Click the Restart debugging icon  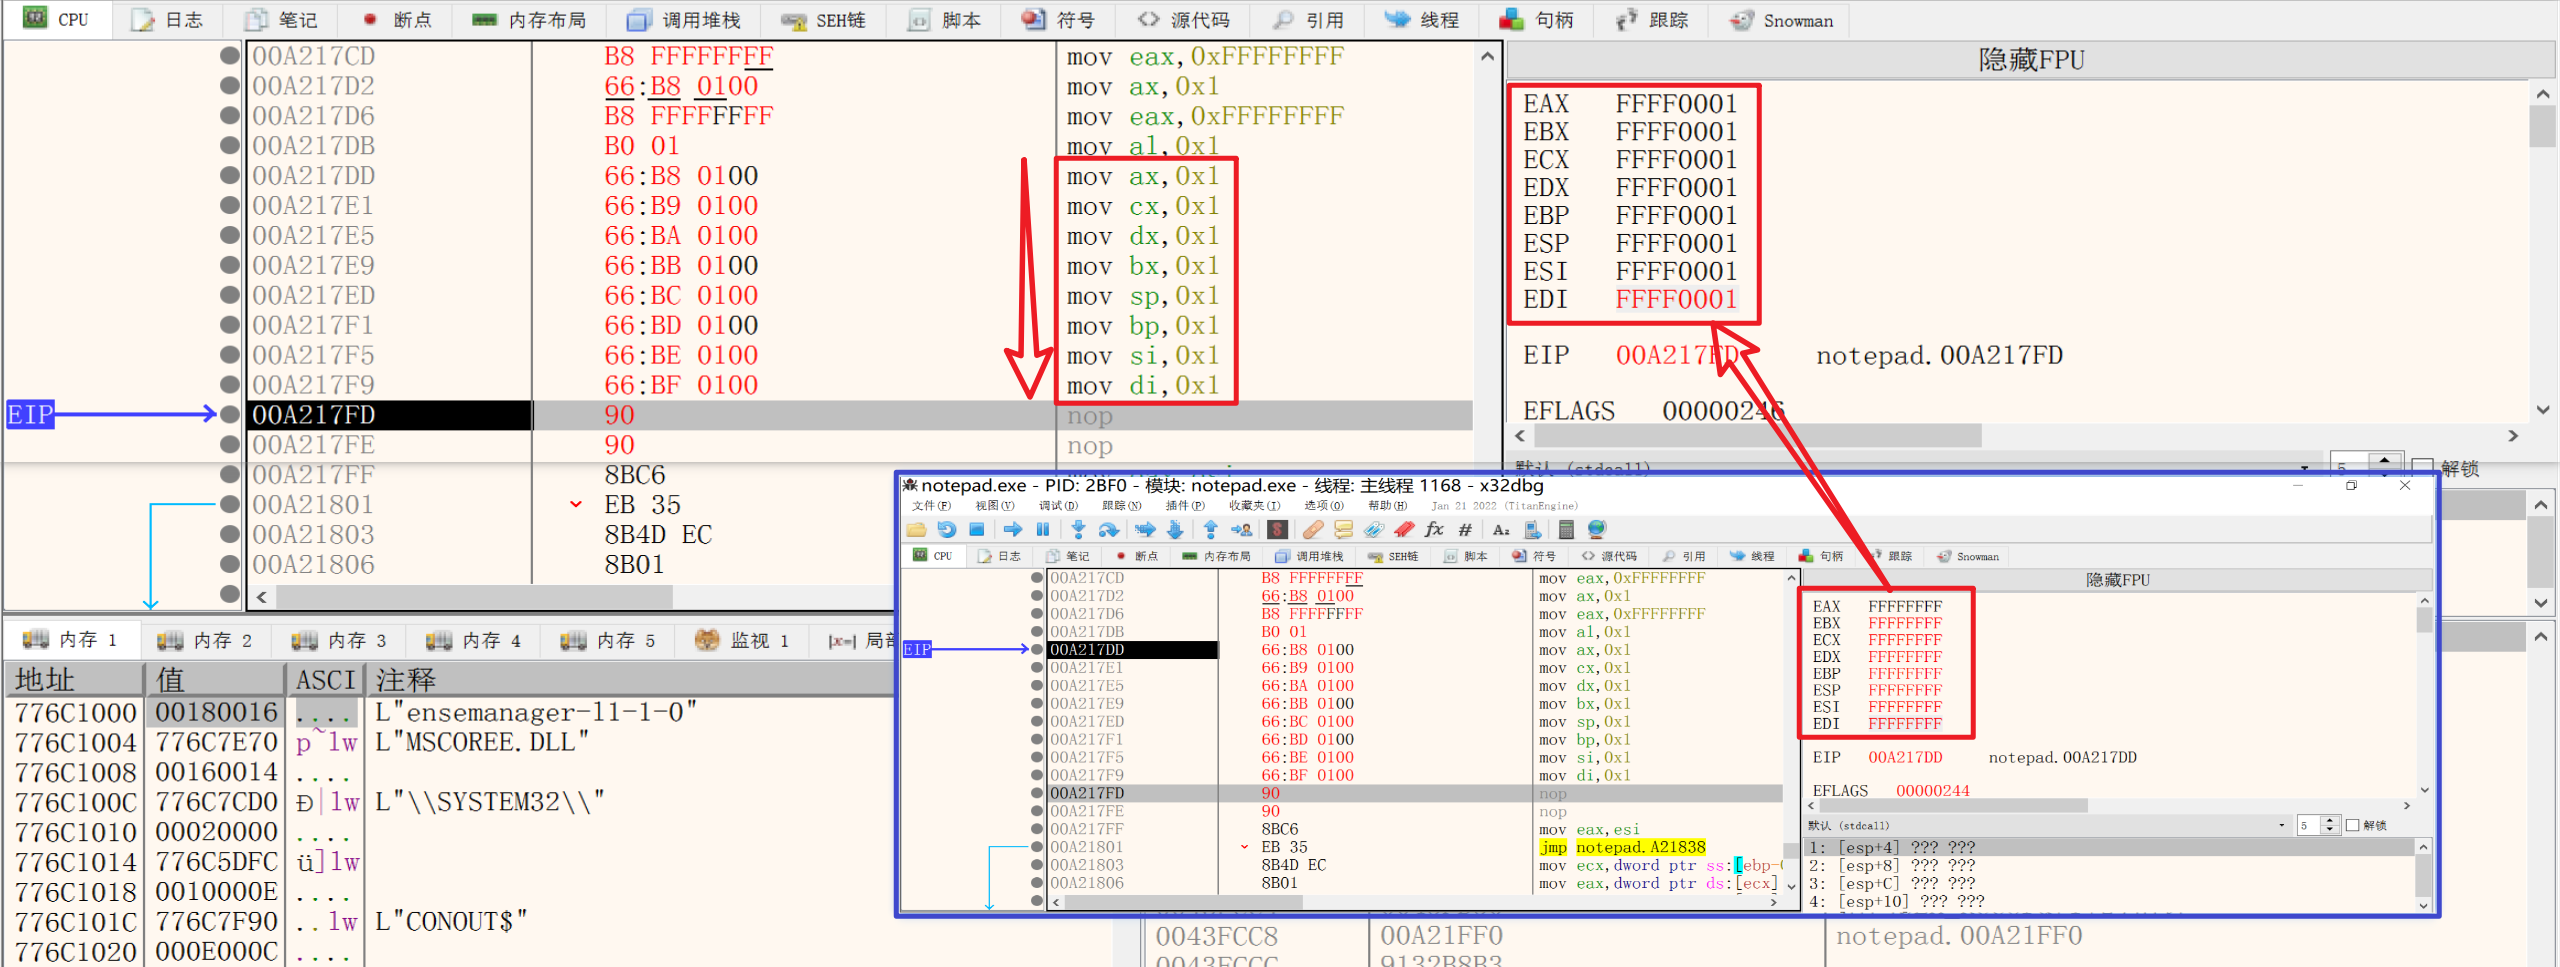point(946,530)
